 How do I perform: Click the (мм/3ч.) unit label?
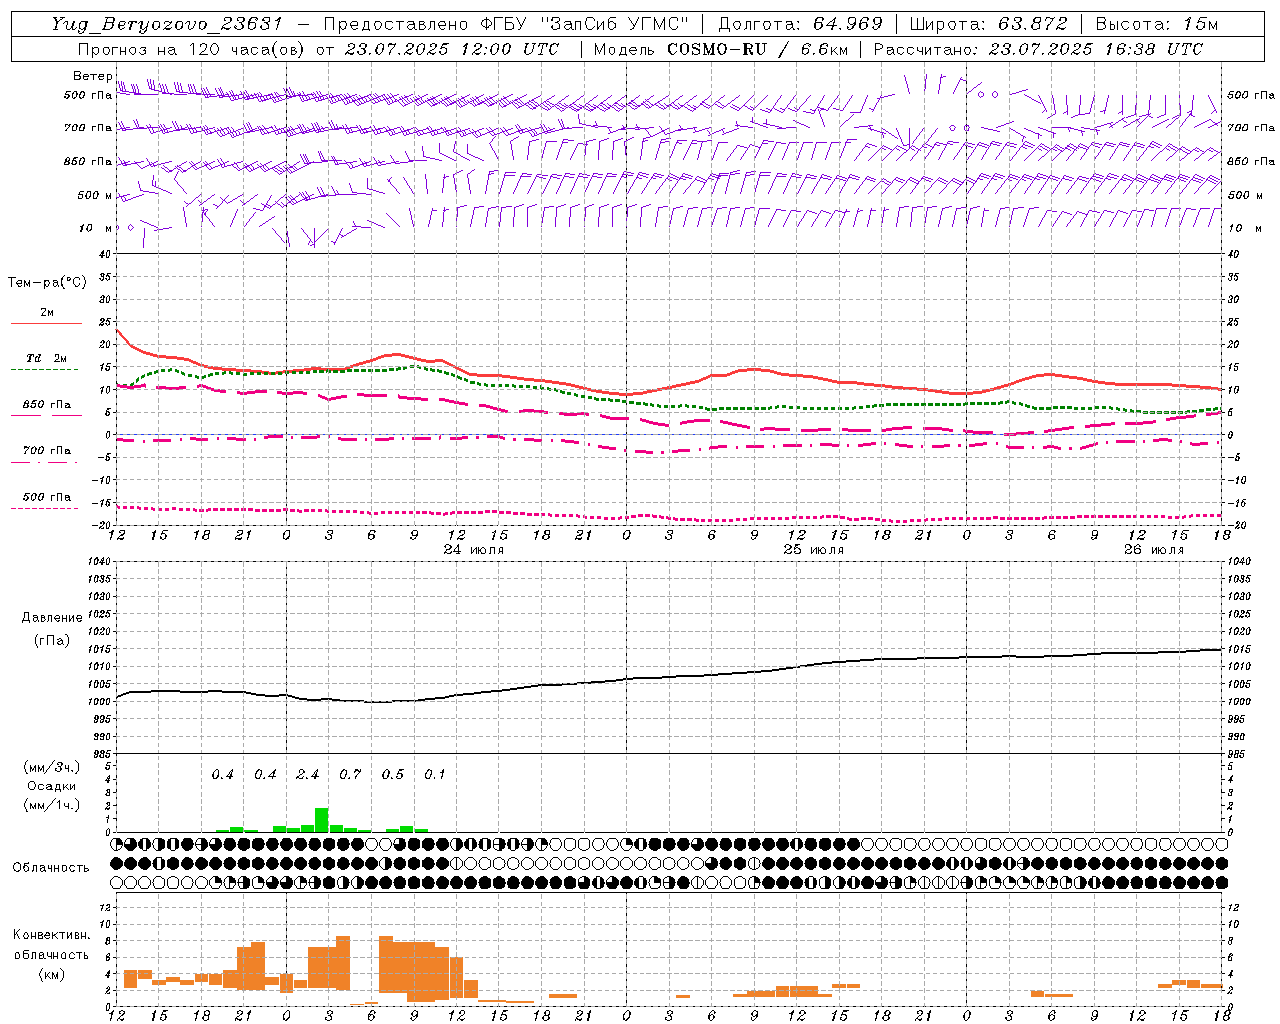(52, 767)
